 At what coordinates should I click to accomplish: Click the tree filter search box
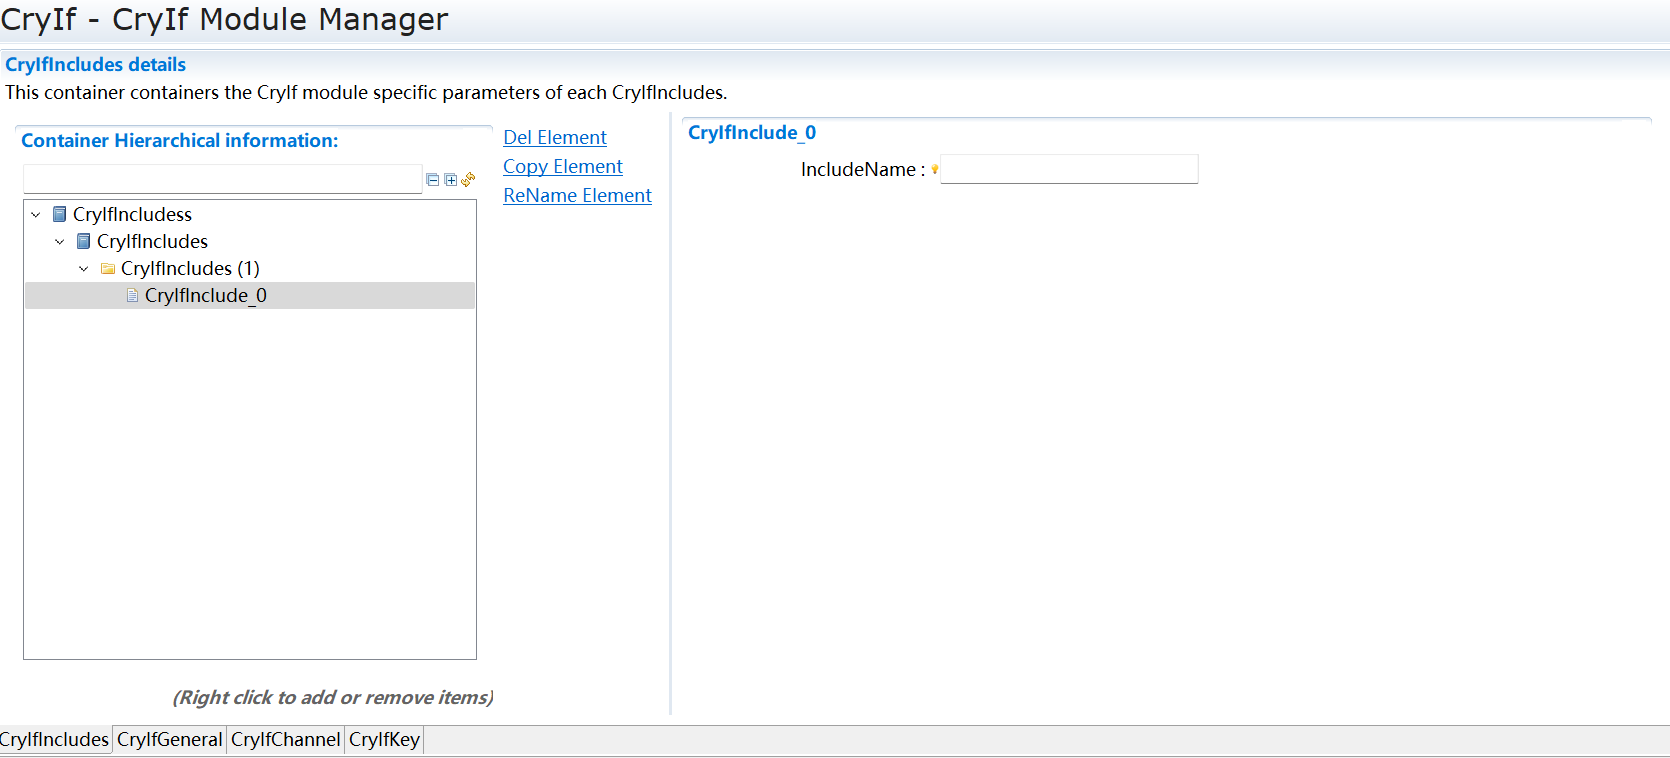pos(222,179)
